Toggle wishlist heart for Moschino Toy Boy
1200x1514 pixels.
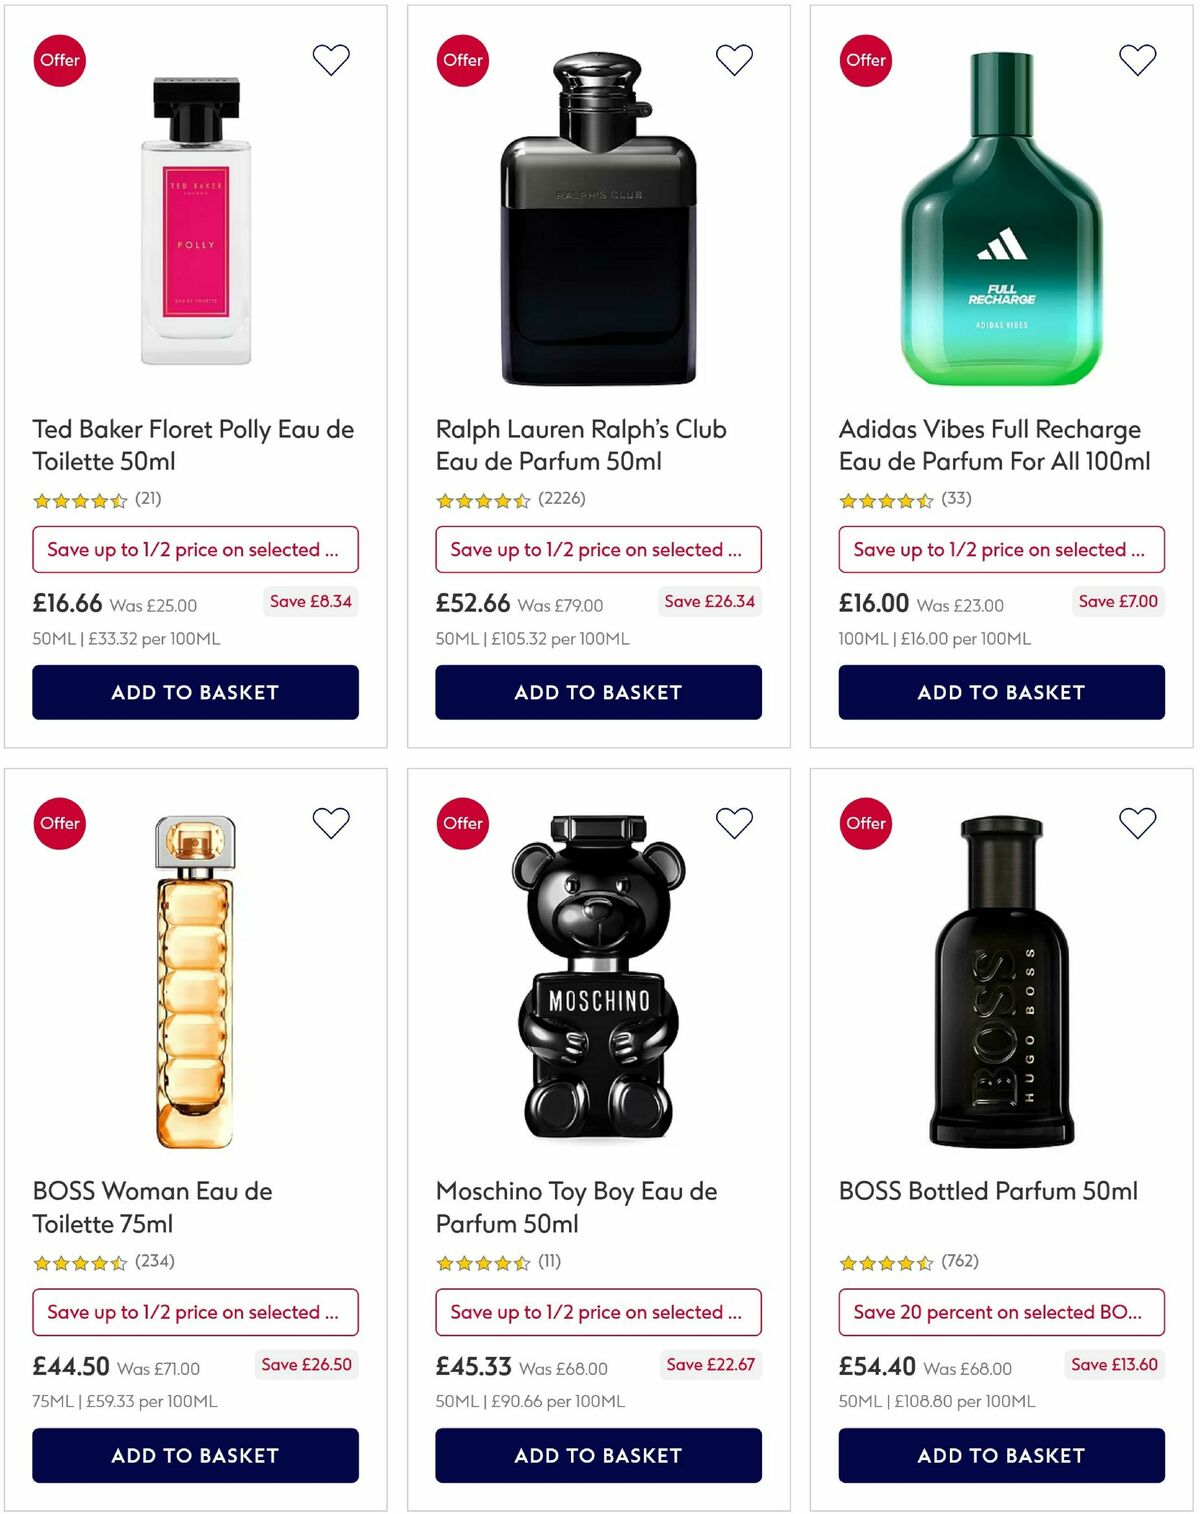point(735,823)
